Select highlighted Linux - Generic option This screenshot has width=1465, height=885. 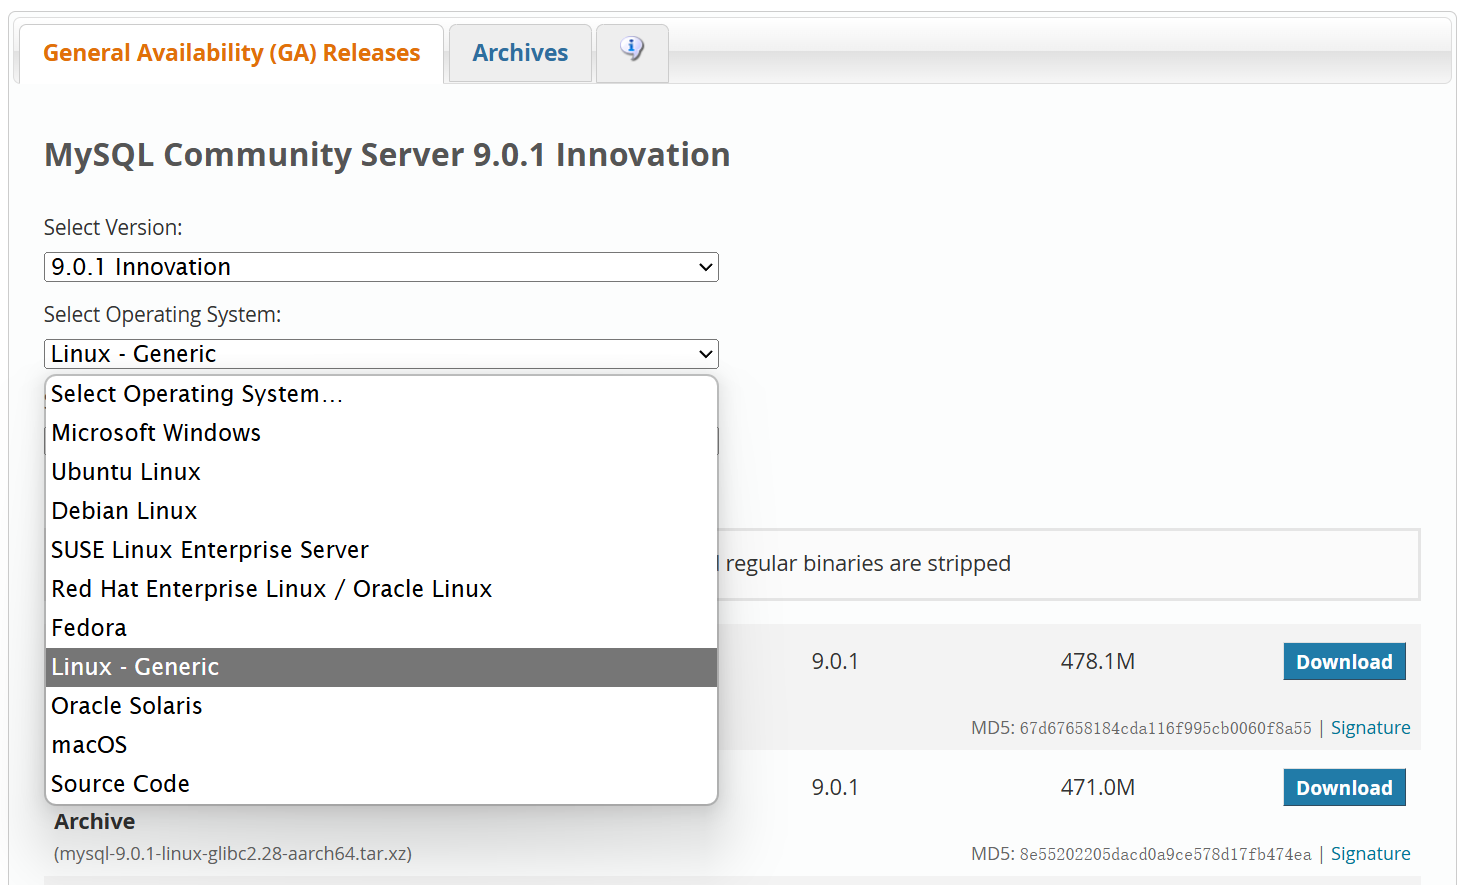click(x=381, y=667)
